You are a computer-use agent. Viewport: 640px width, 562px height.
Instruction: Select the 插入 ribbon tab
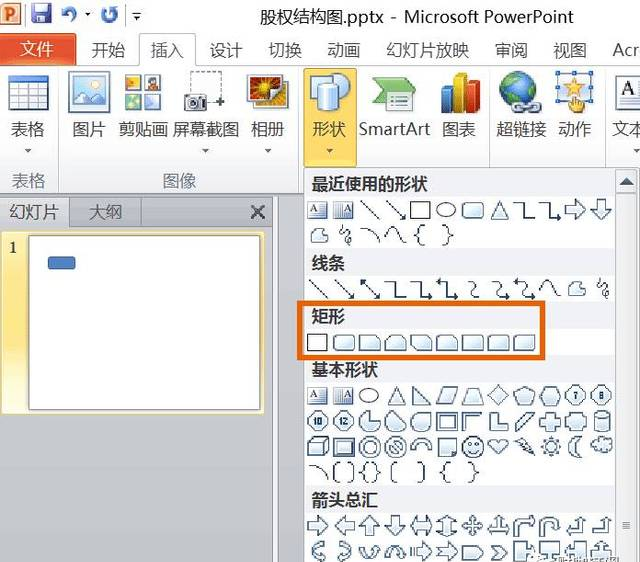pyautogui.click(x=167, y=50)
